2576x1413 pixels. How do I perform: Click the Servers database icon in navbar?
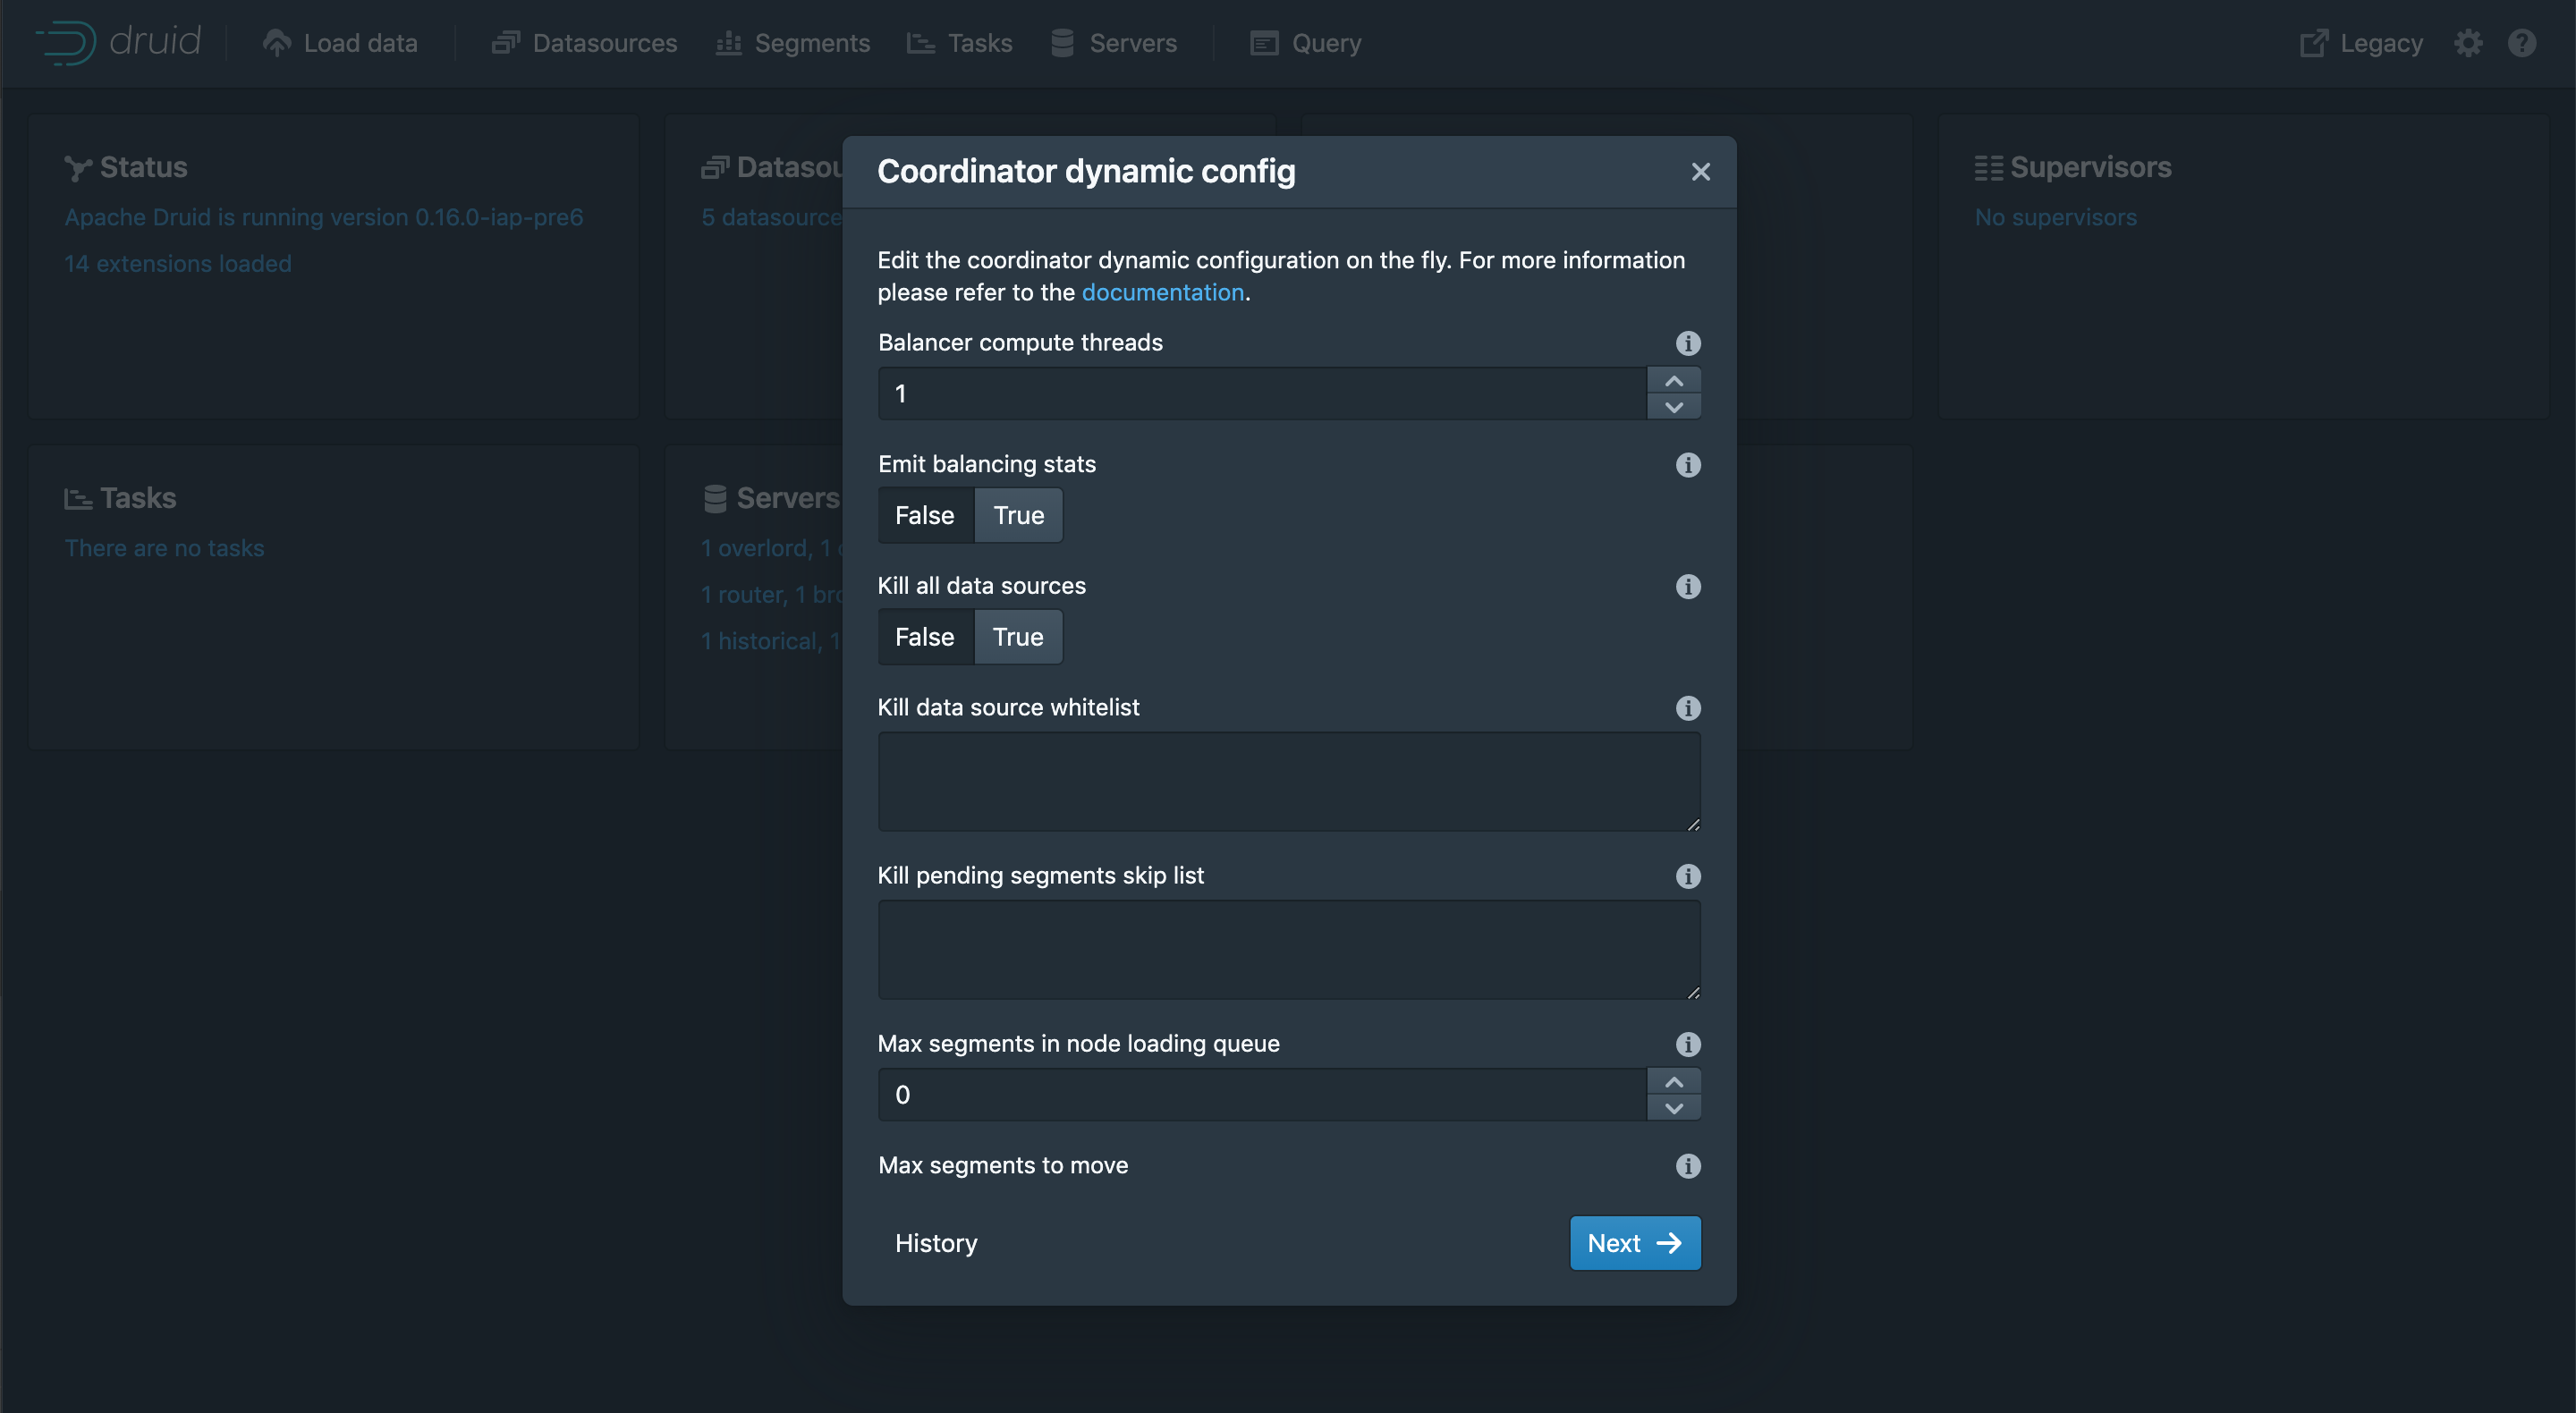click(x=1062, y=43)
